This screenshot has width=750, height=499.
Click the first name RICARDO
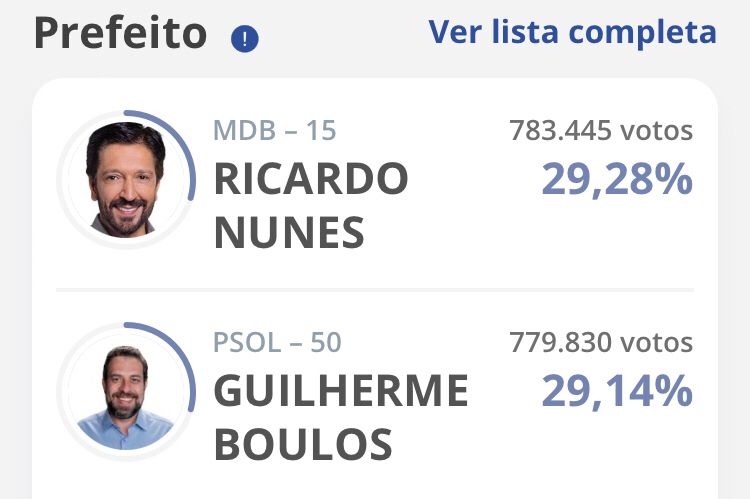(311, 178)
